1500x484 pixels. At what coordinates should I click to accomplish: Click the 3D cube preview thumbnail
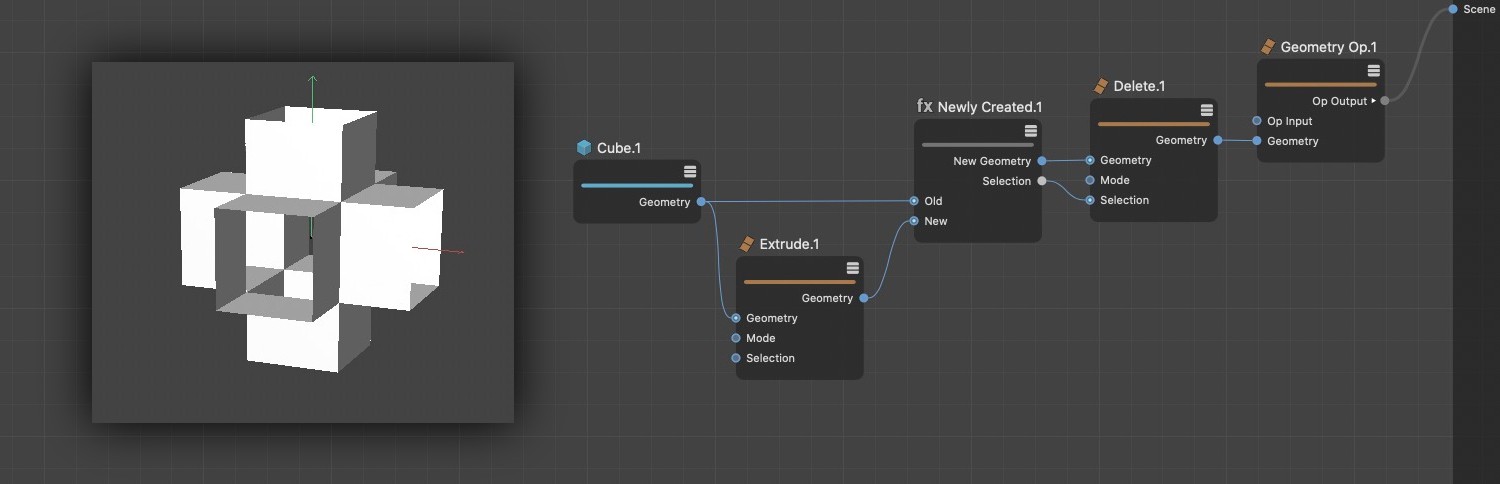tap(303, 242)
